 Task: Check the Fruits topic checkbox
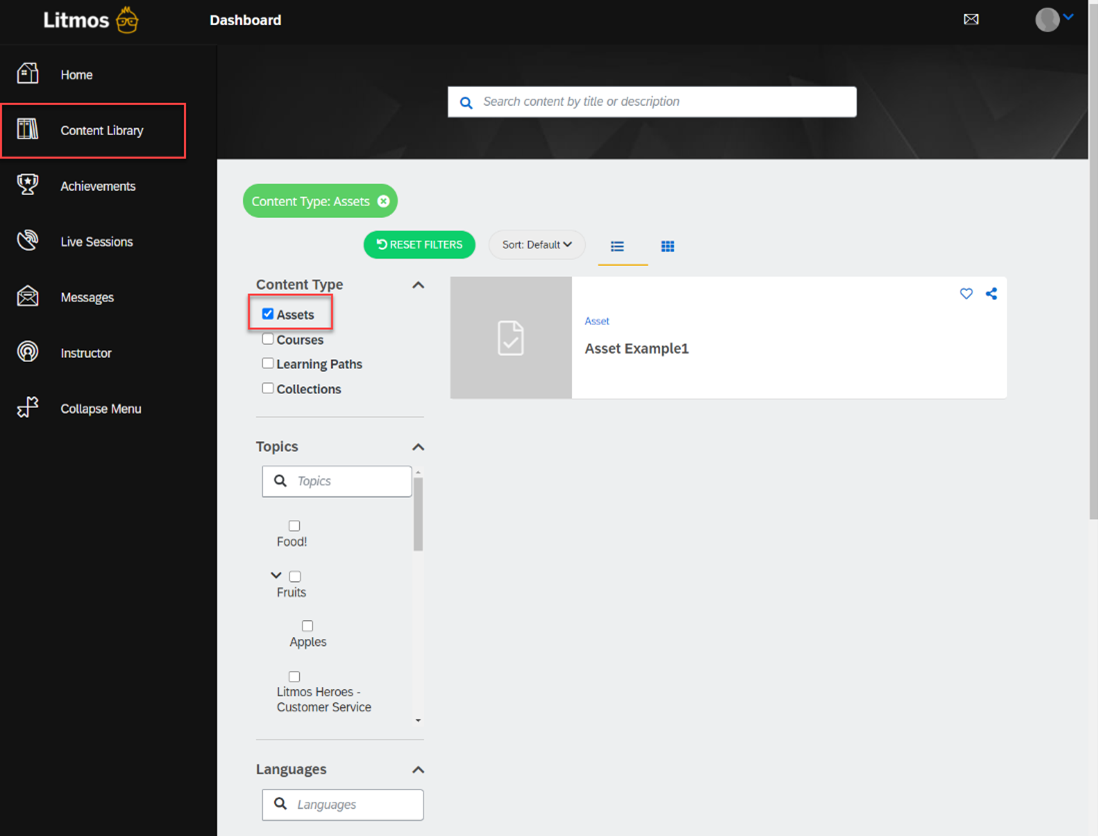(295, 576)
